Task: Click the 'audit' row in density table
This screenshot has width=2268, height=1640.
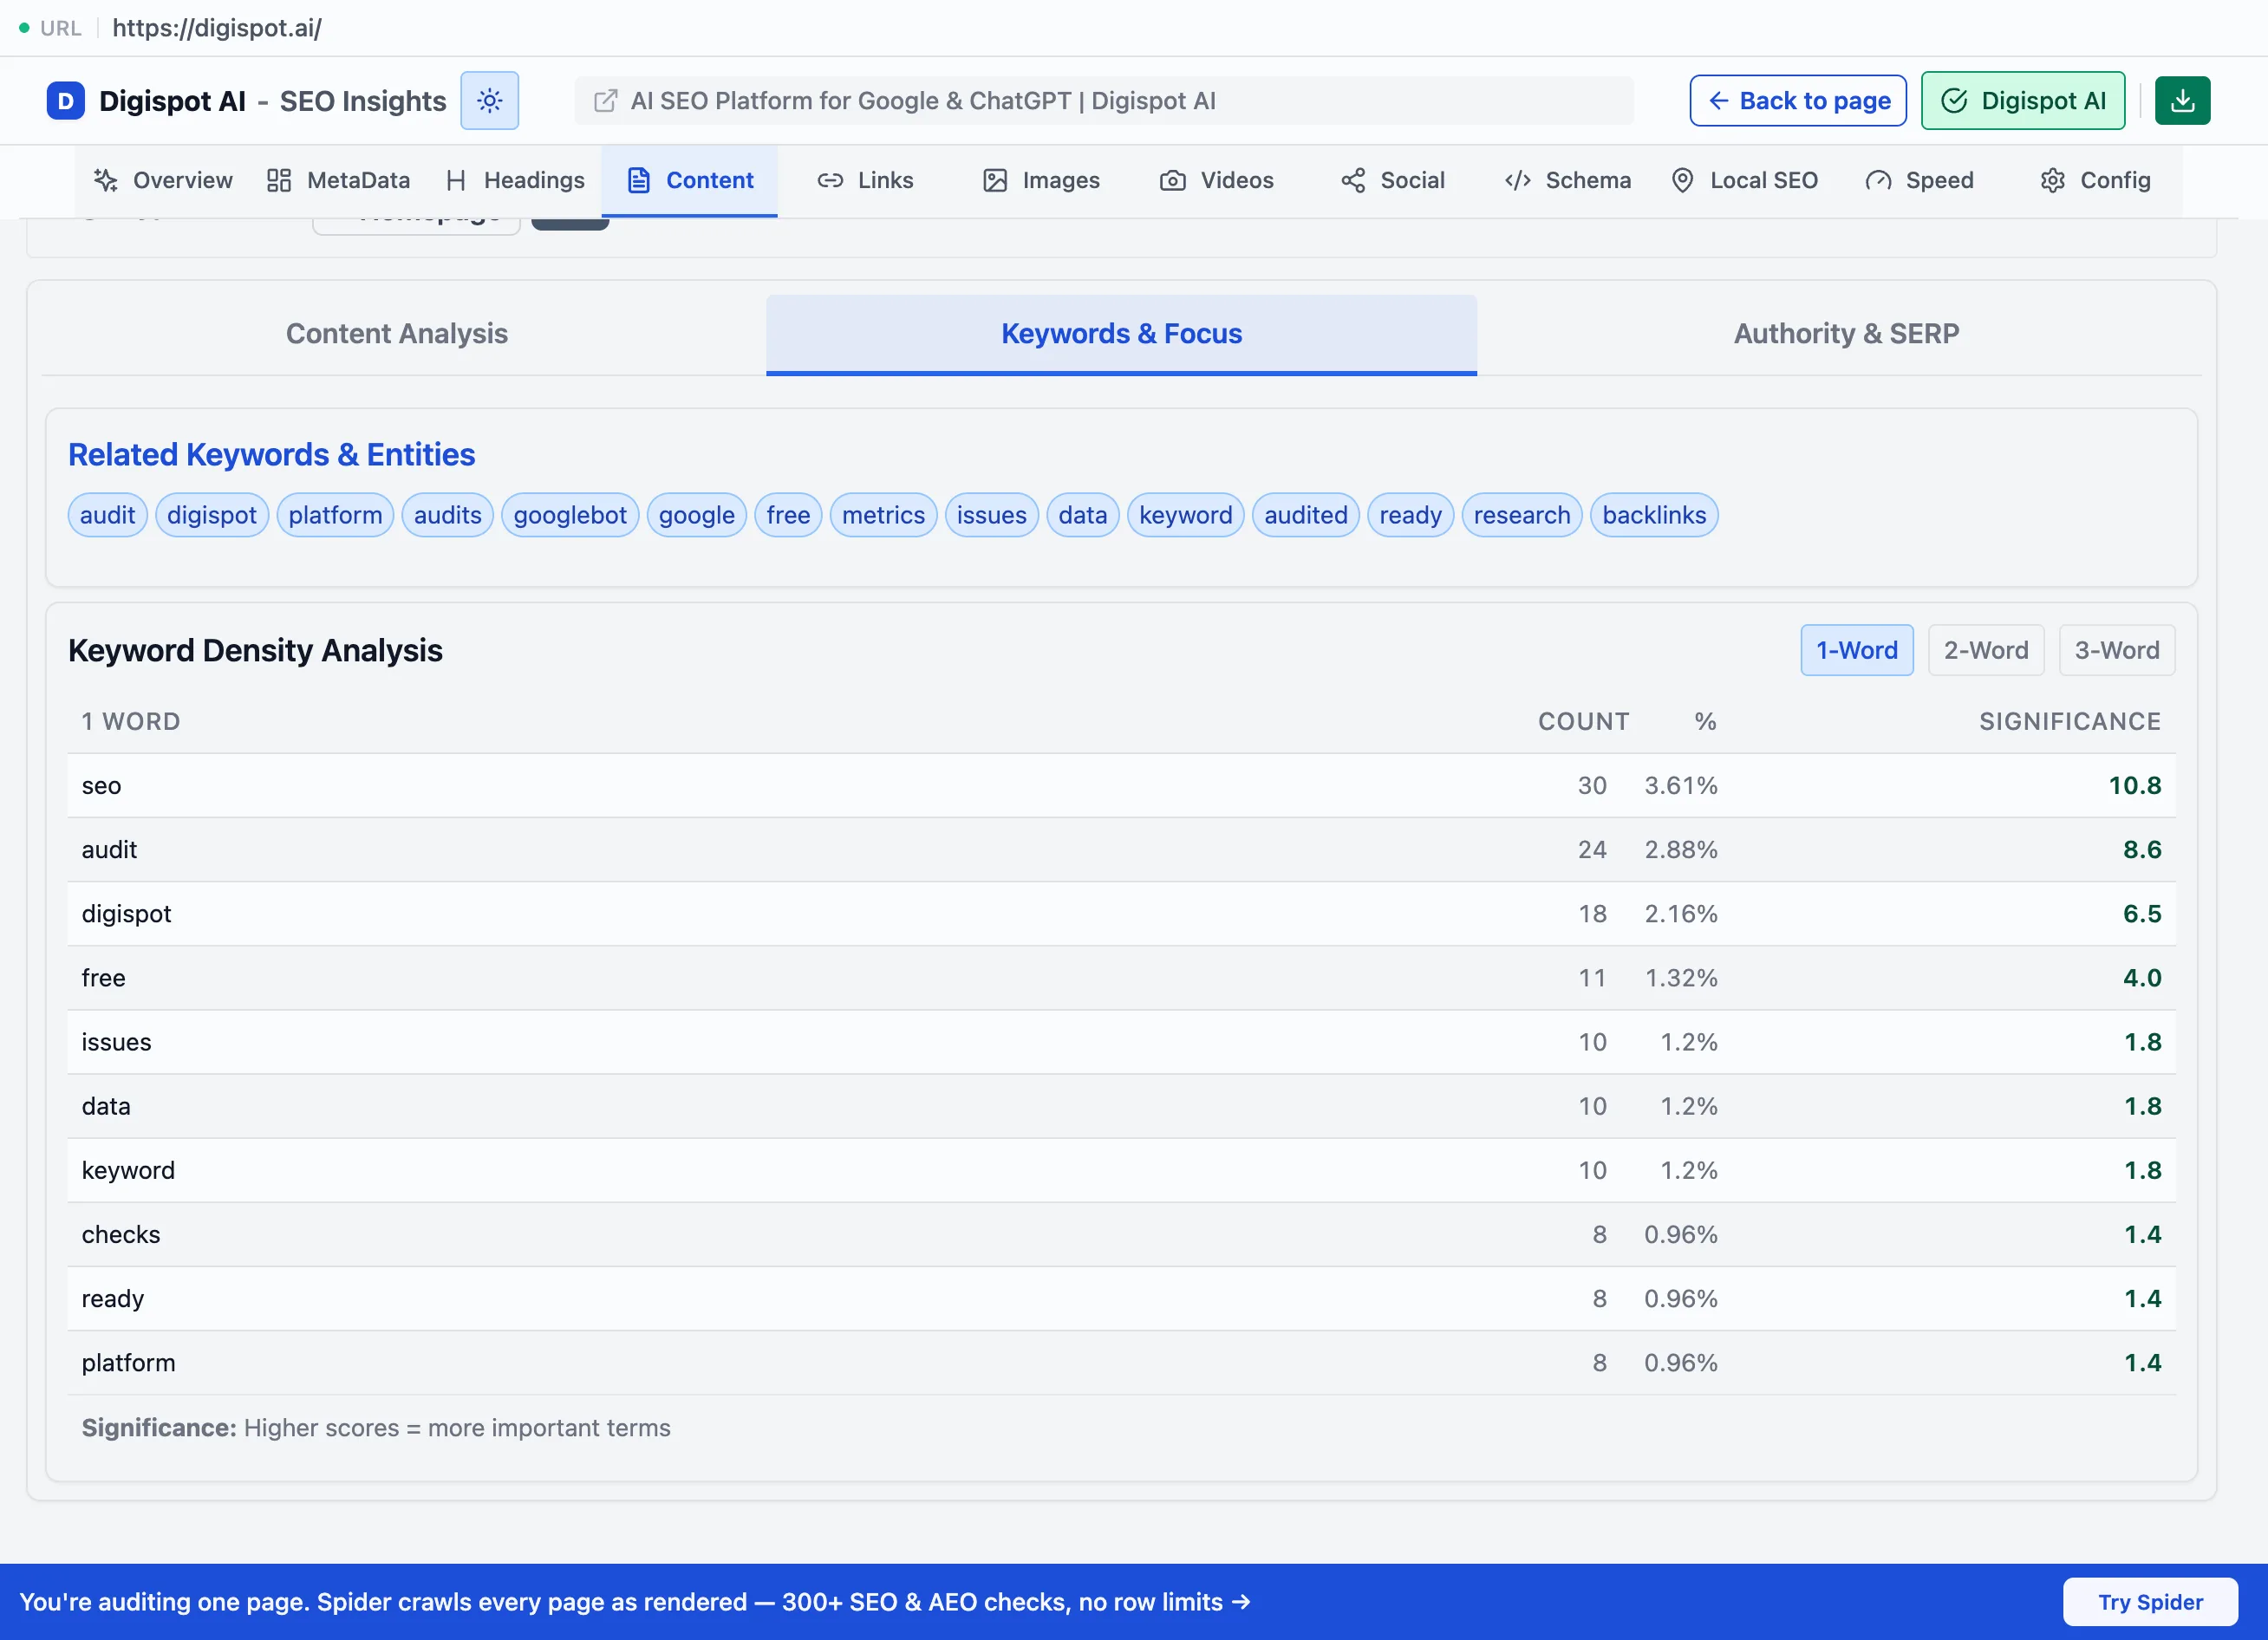Action: [1121, 850]
